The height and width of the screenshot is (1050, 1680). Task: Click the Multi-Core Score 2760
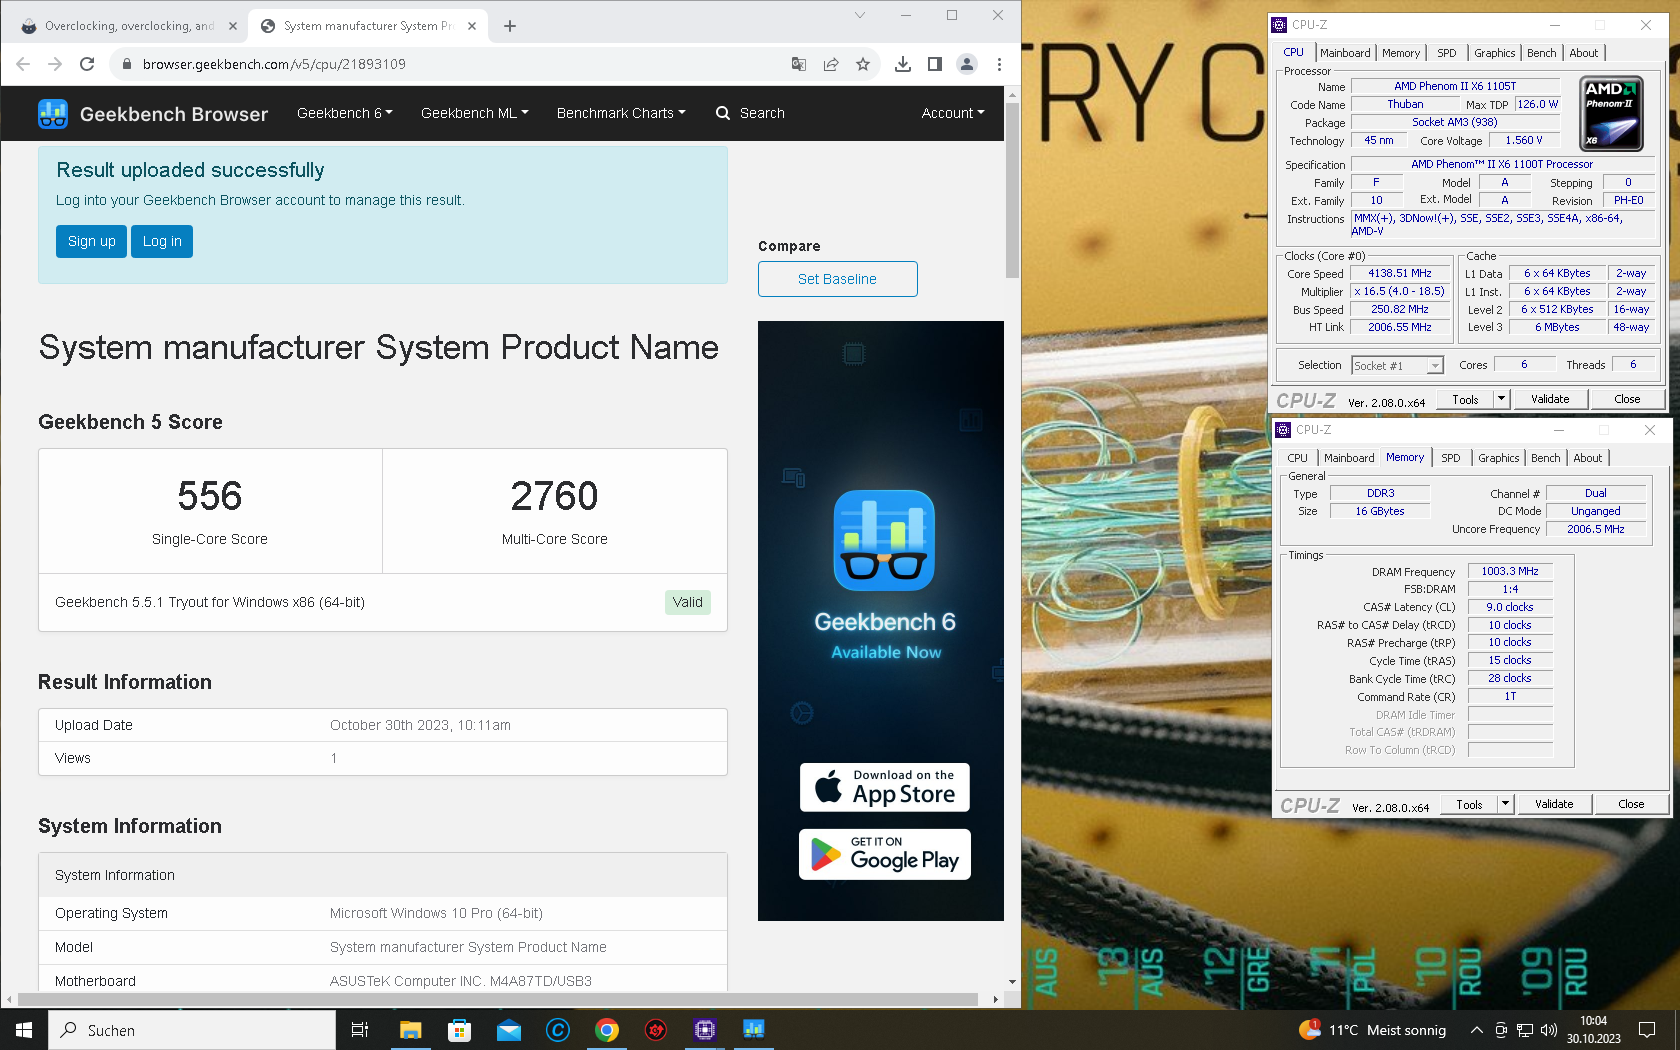[x=555, y=496]
